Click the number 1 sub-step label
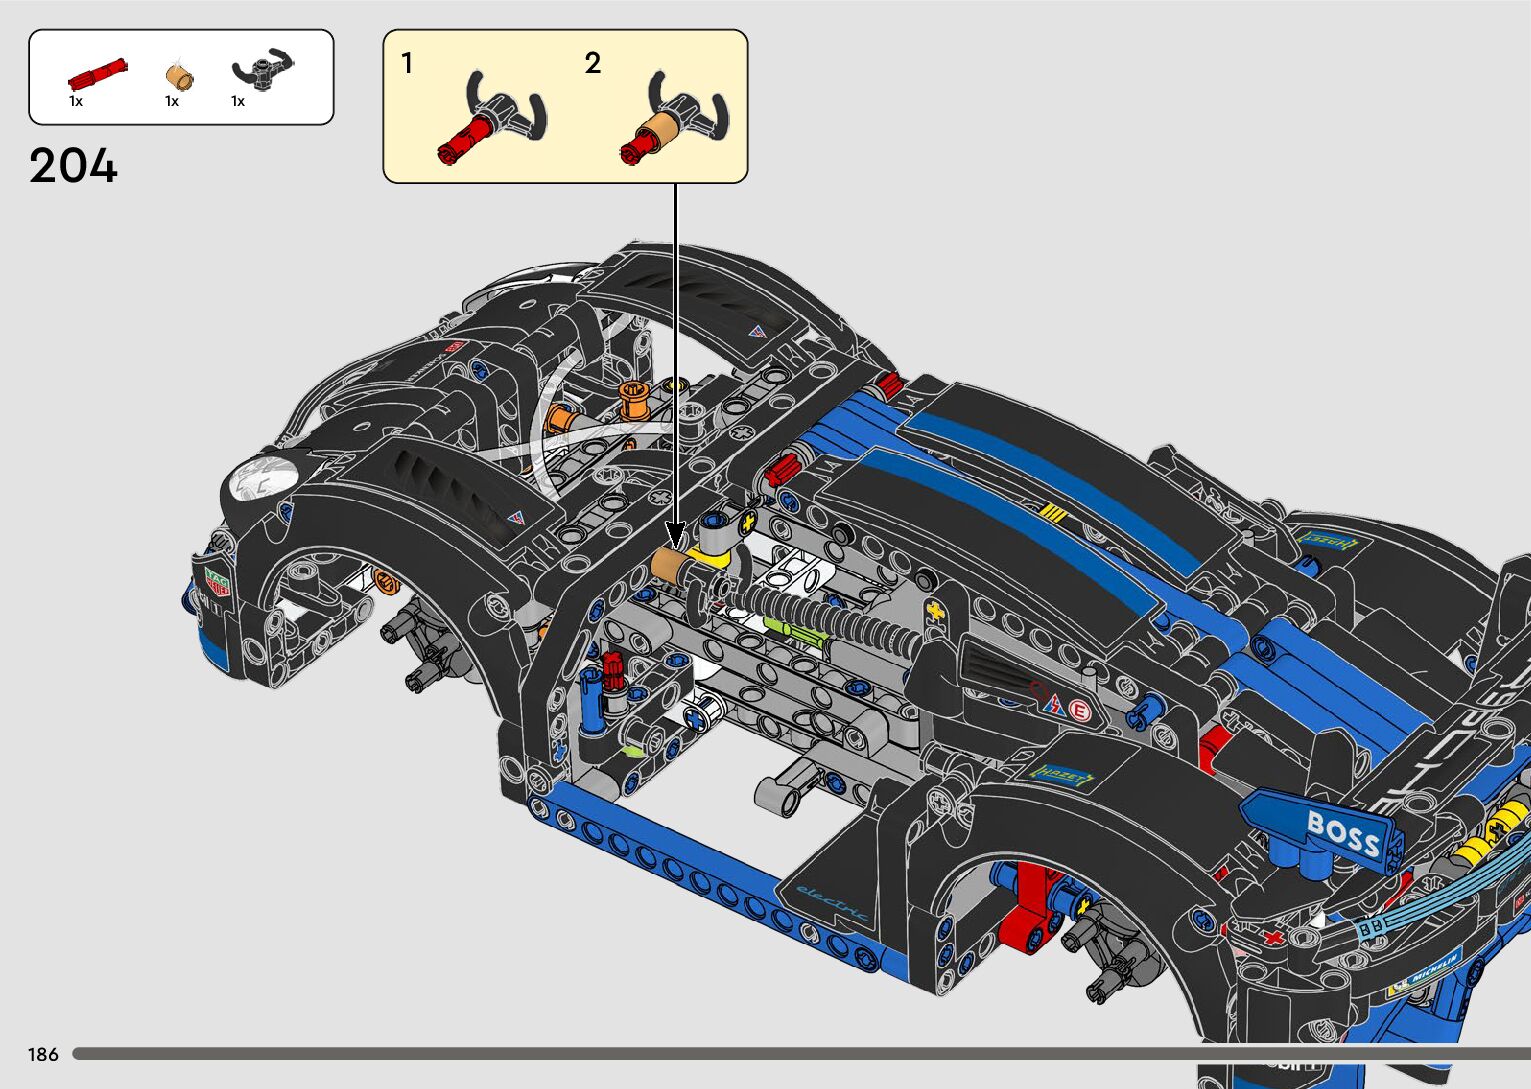The width and height of the screenshot is (1531, 1089). 407,64
